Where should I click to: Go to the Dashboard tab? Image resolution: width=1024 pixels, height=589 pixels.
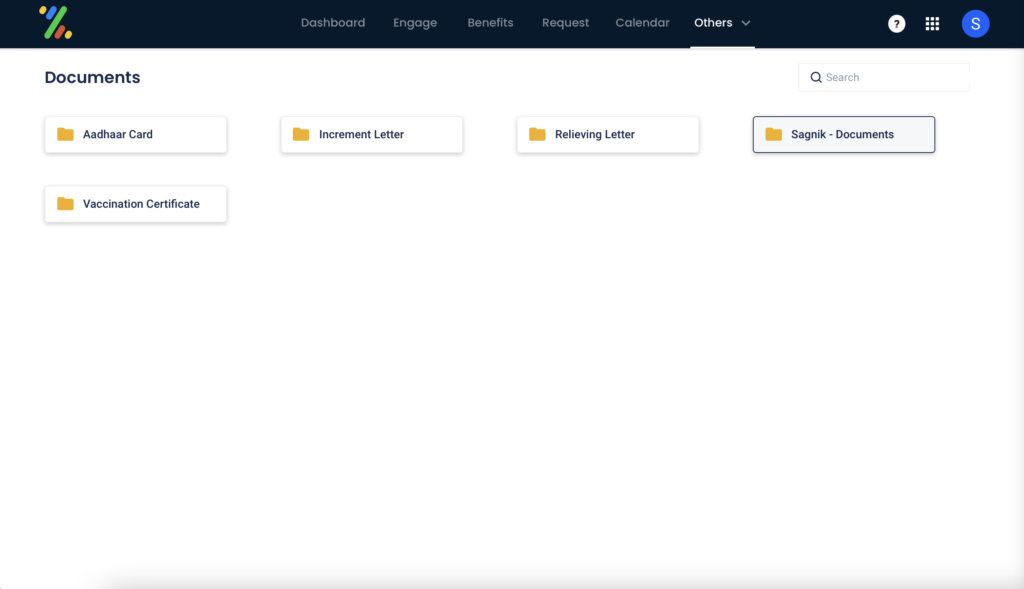[x=332, y=23]
